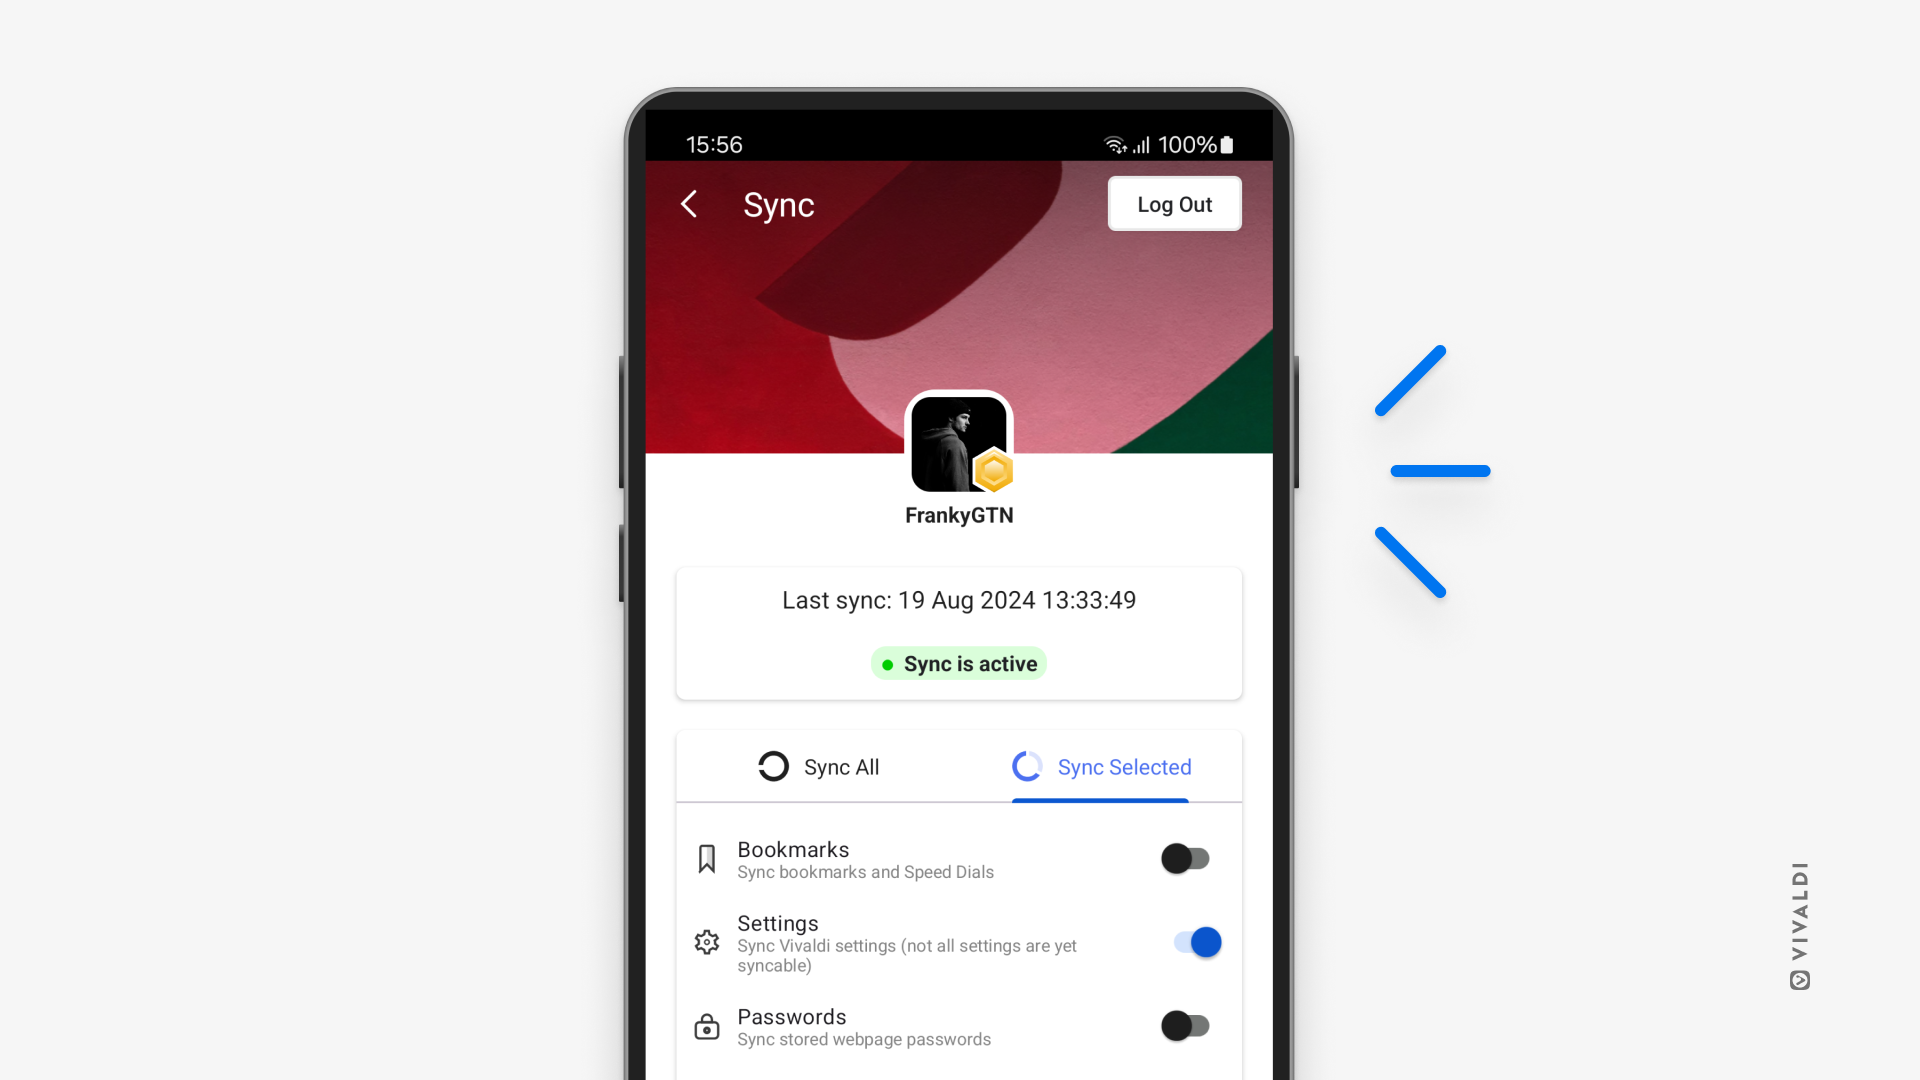This screenshot has width=1920, height=1080.
Task: Click the FrankyGTN profile avatar
Action: (959, 442)
